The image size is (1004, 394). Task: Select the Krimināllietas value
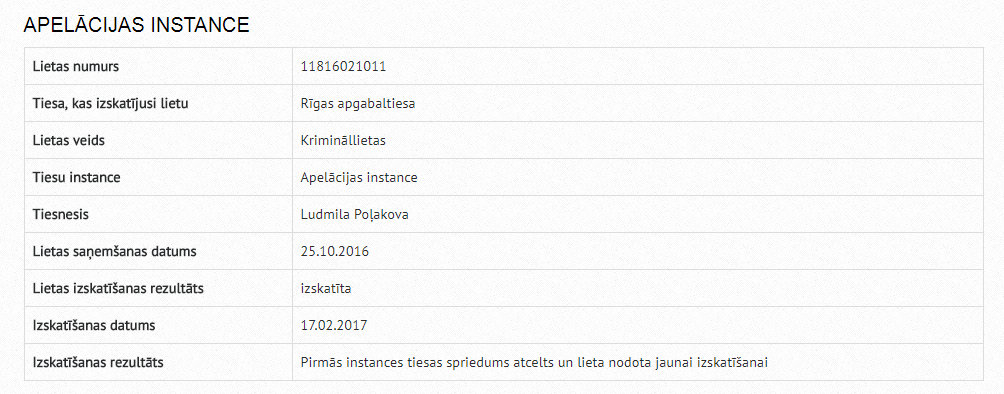343,140
